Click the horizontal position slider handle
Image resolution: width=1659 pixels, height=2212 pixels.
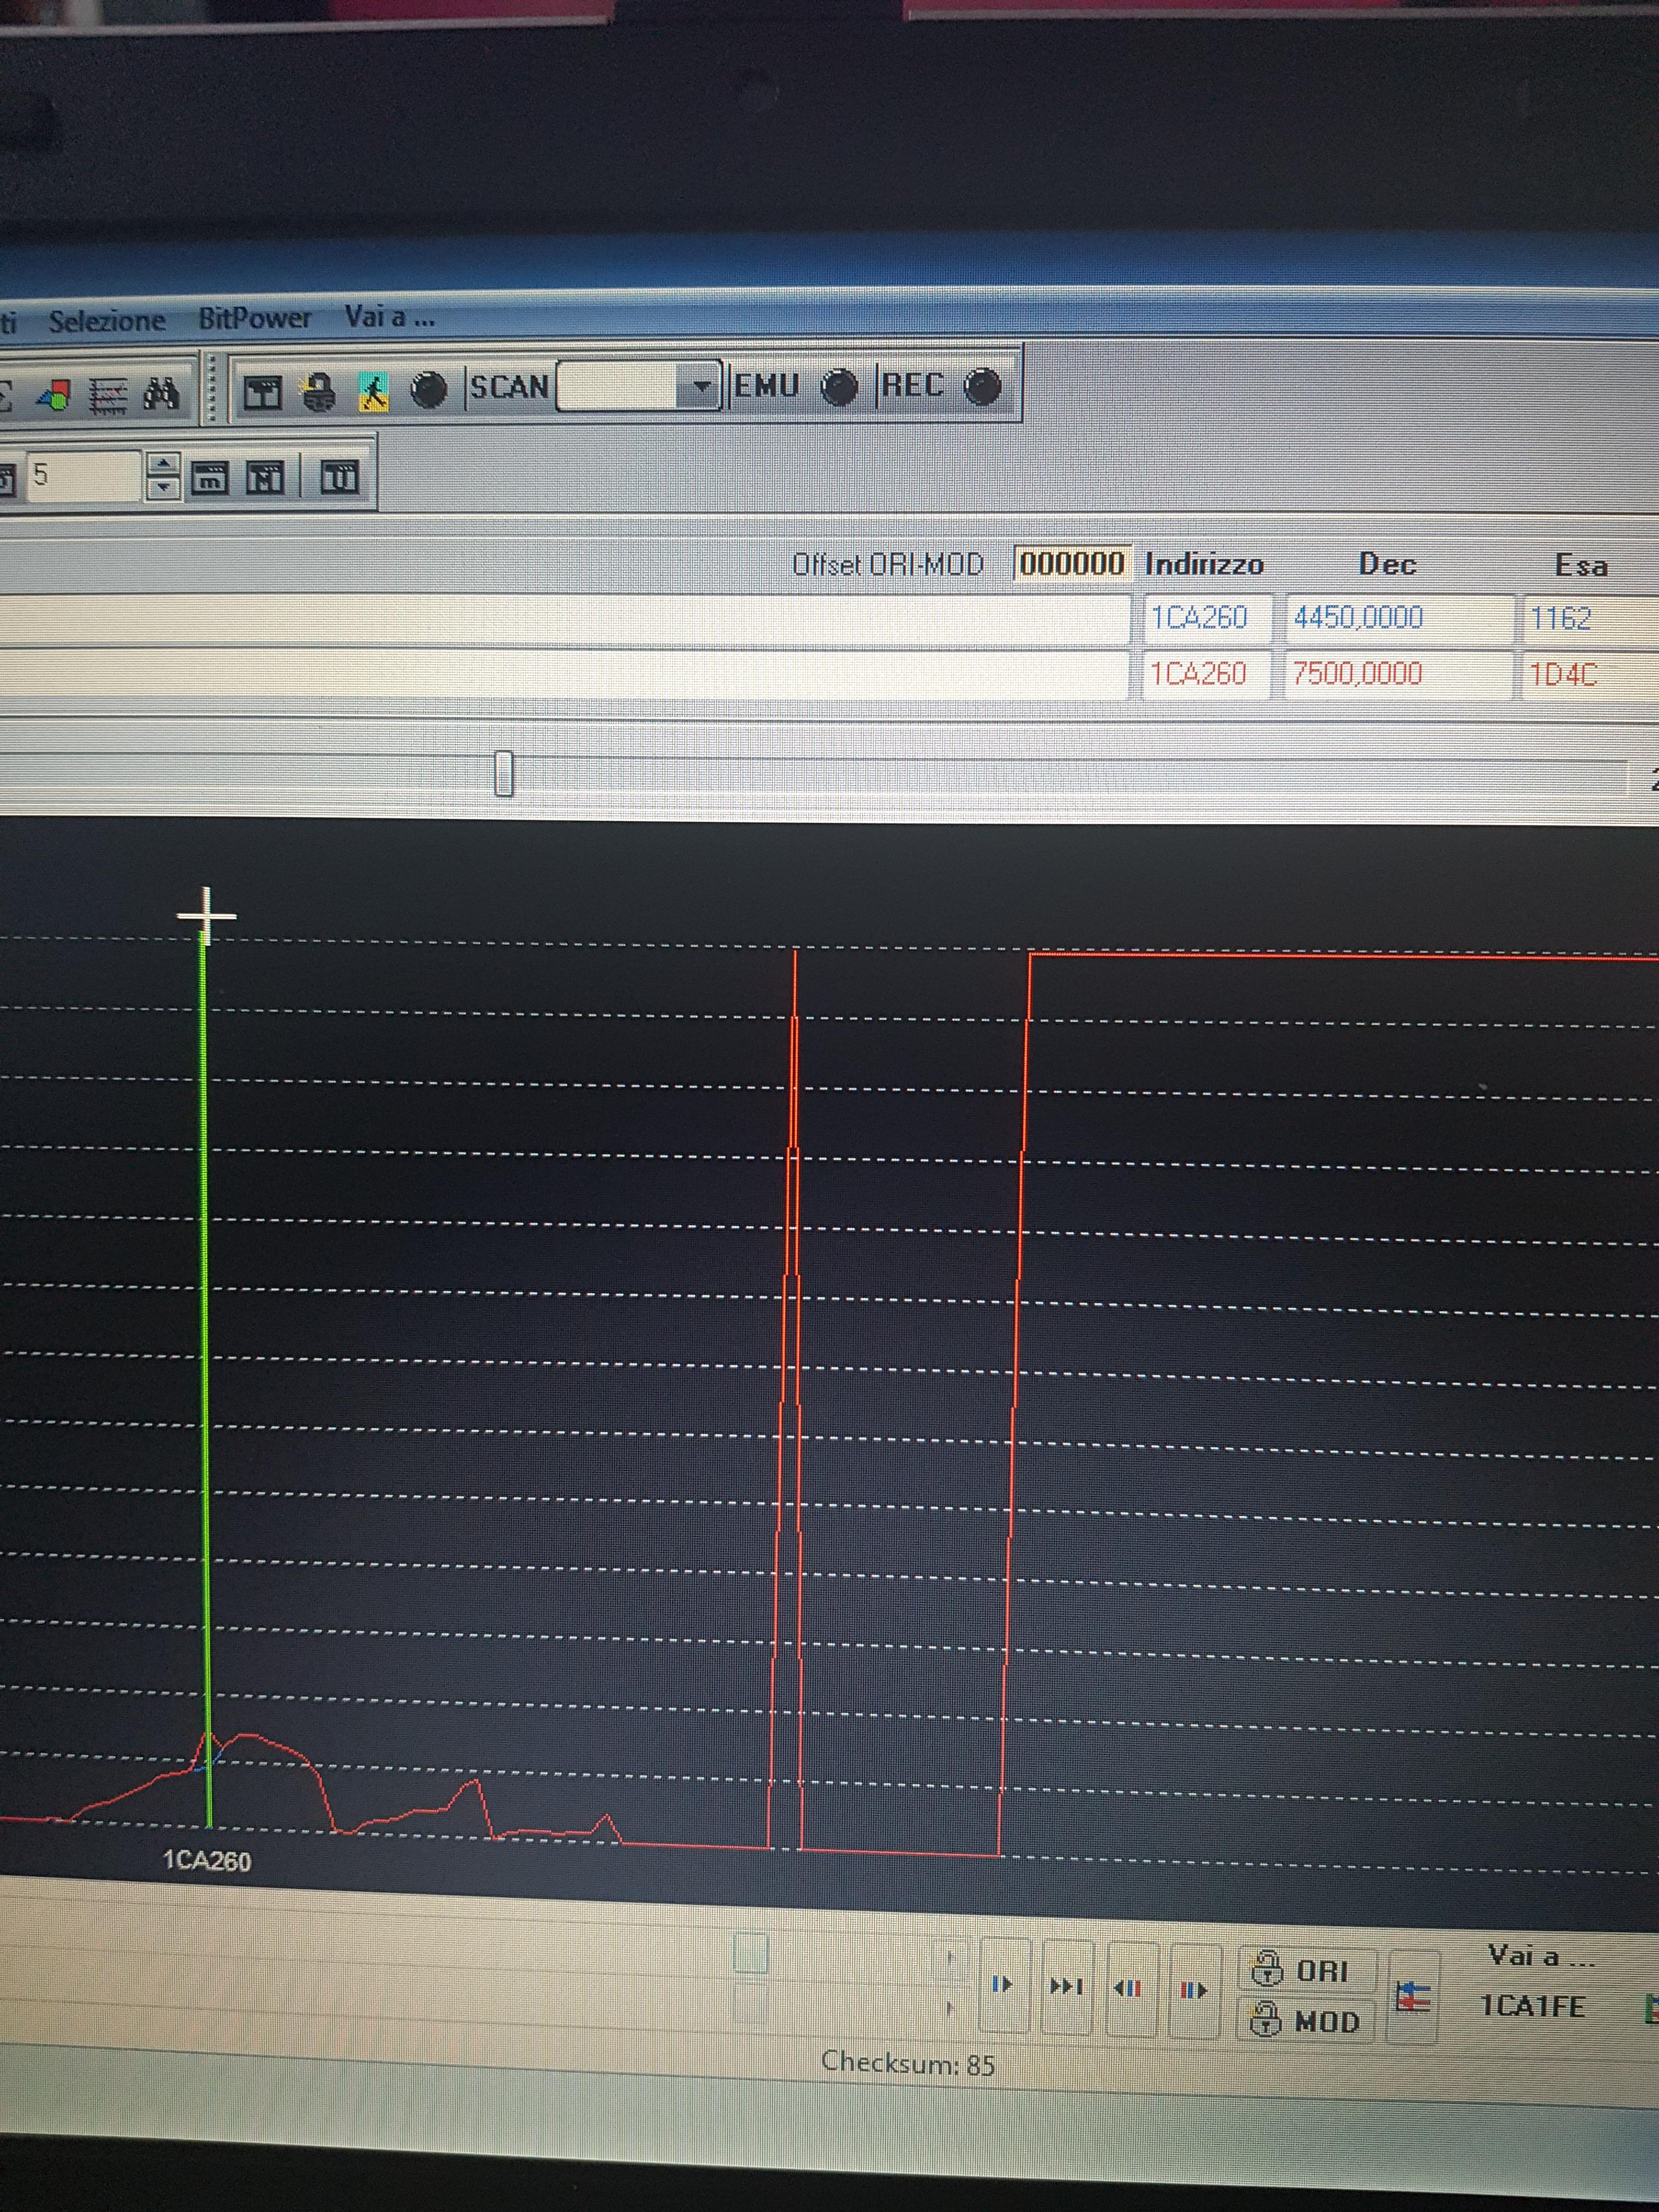[504, 773]
